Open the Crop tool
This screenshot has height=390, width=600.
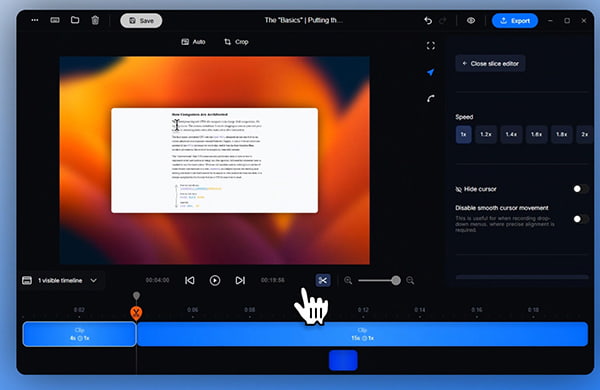(236, 42)
